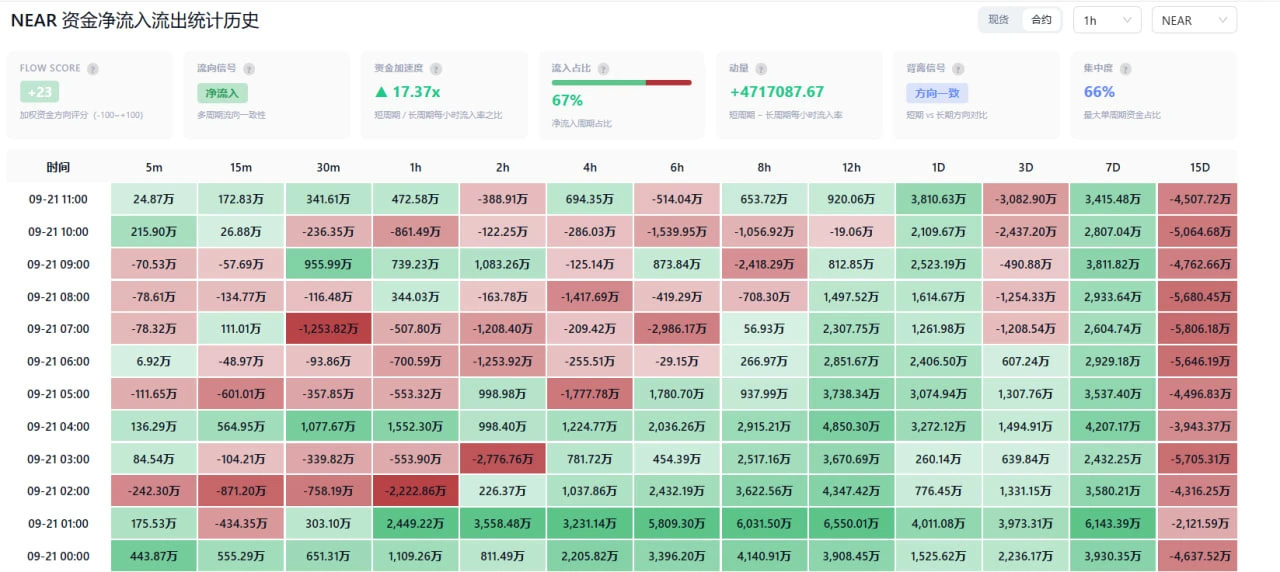Click the -1,253.82万 cell

point(328,329)
